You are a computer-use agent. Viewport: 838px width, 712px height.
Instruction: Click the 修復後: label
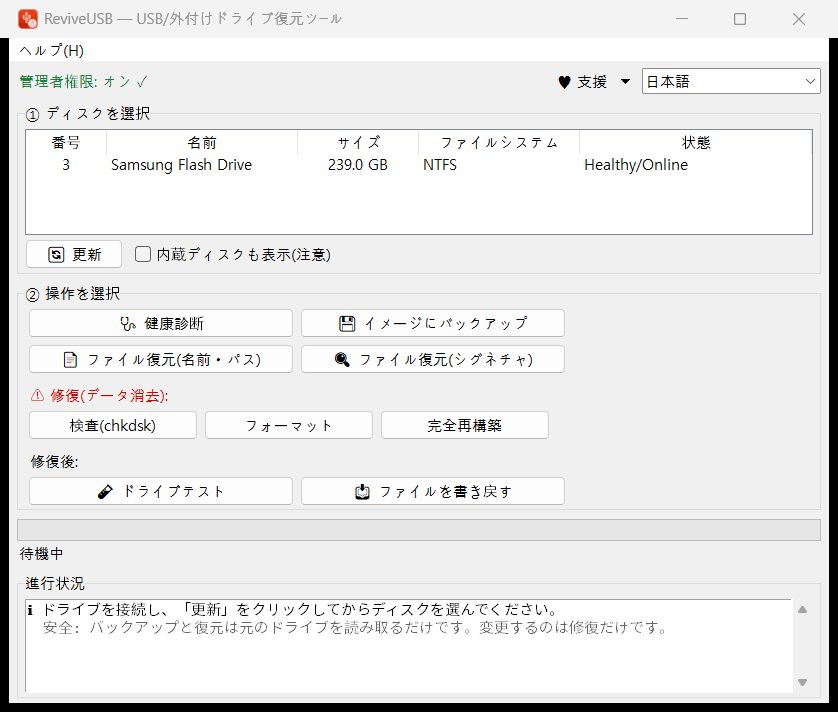pyautogui.click(x=55, y=461)
